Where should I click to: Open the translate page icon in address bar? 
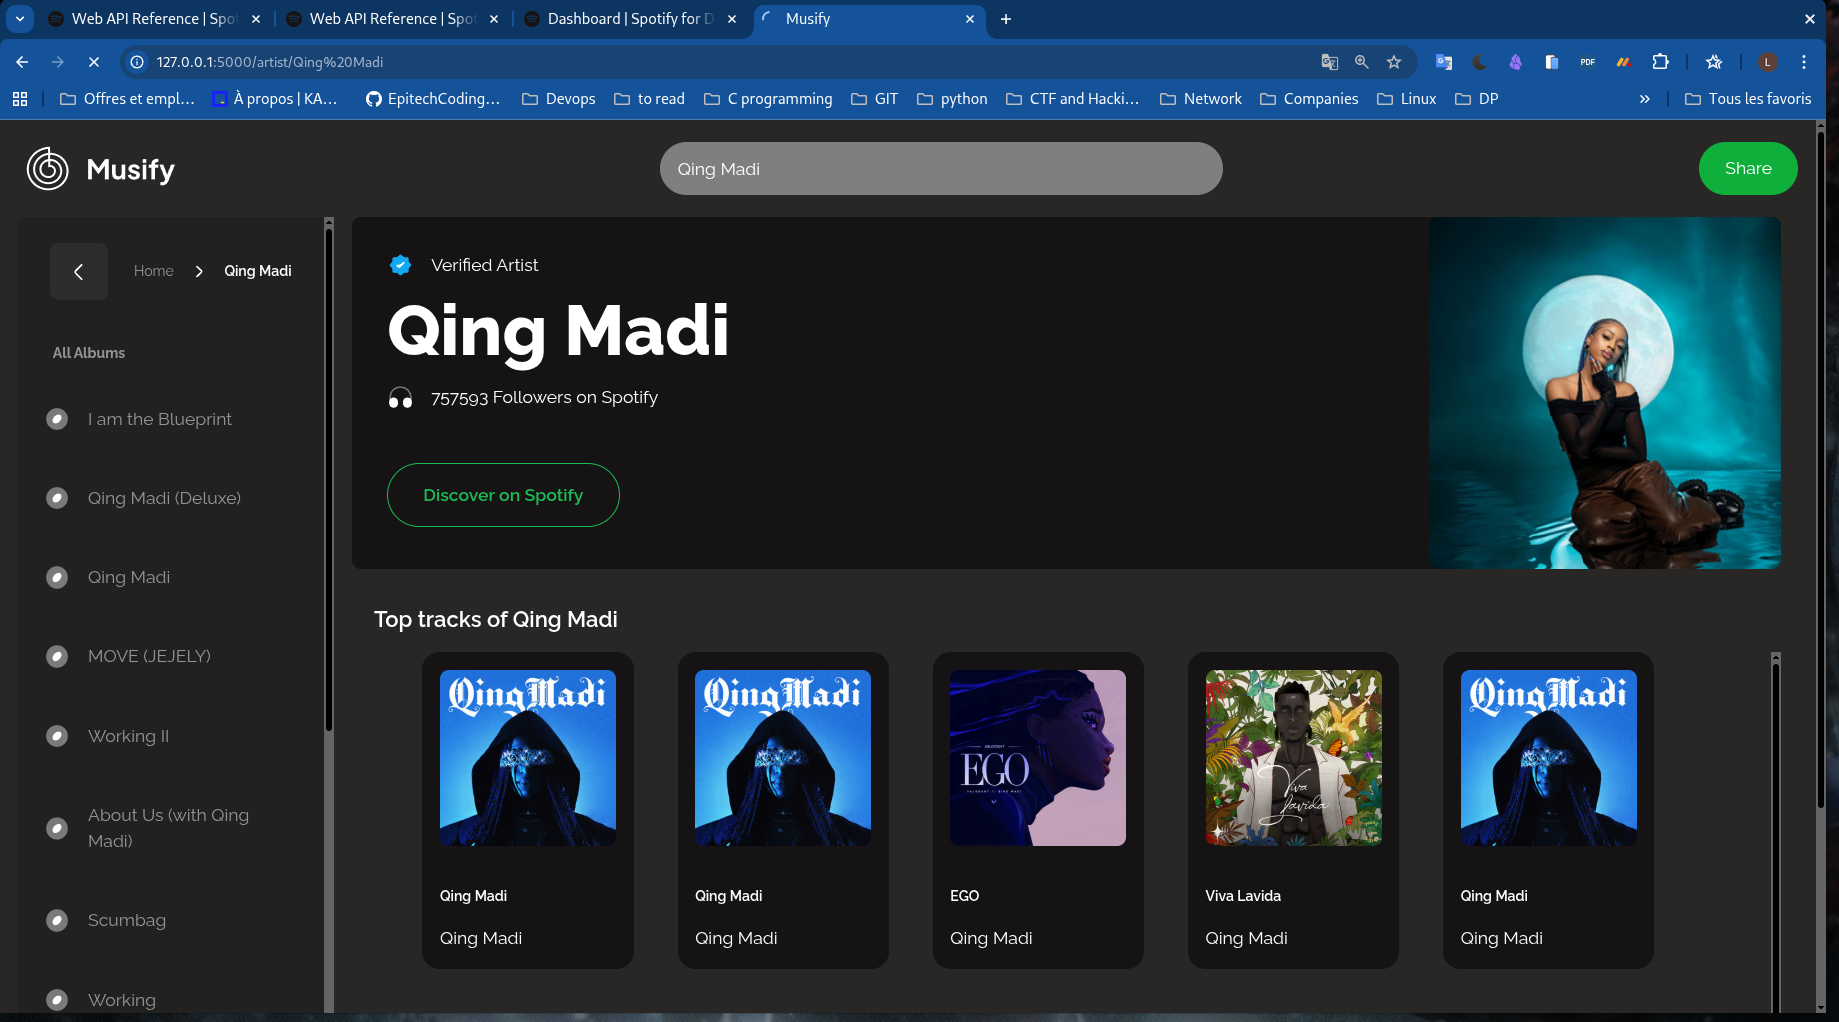click(1330, 62)
